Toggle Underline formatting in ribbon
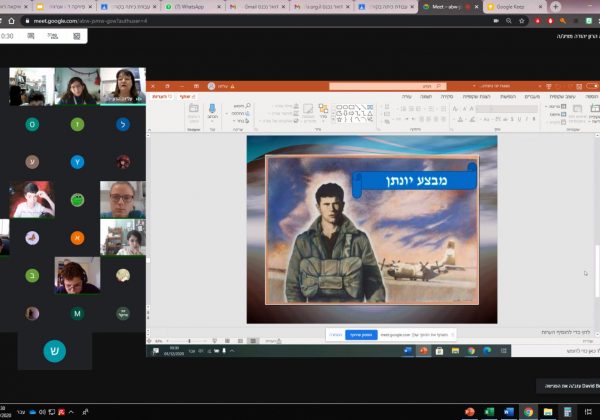Image resolution: width=600 pixels, height=420 pixels. coord(519,119)
